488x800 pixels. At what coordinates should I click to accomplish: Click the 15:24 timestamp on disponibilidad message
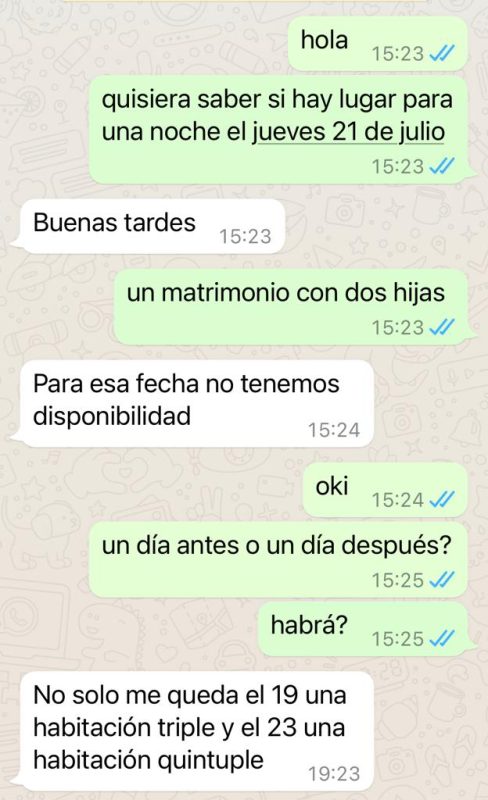(334, 430)
